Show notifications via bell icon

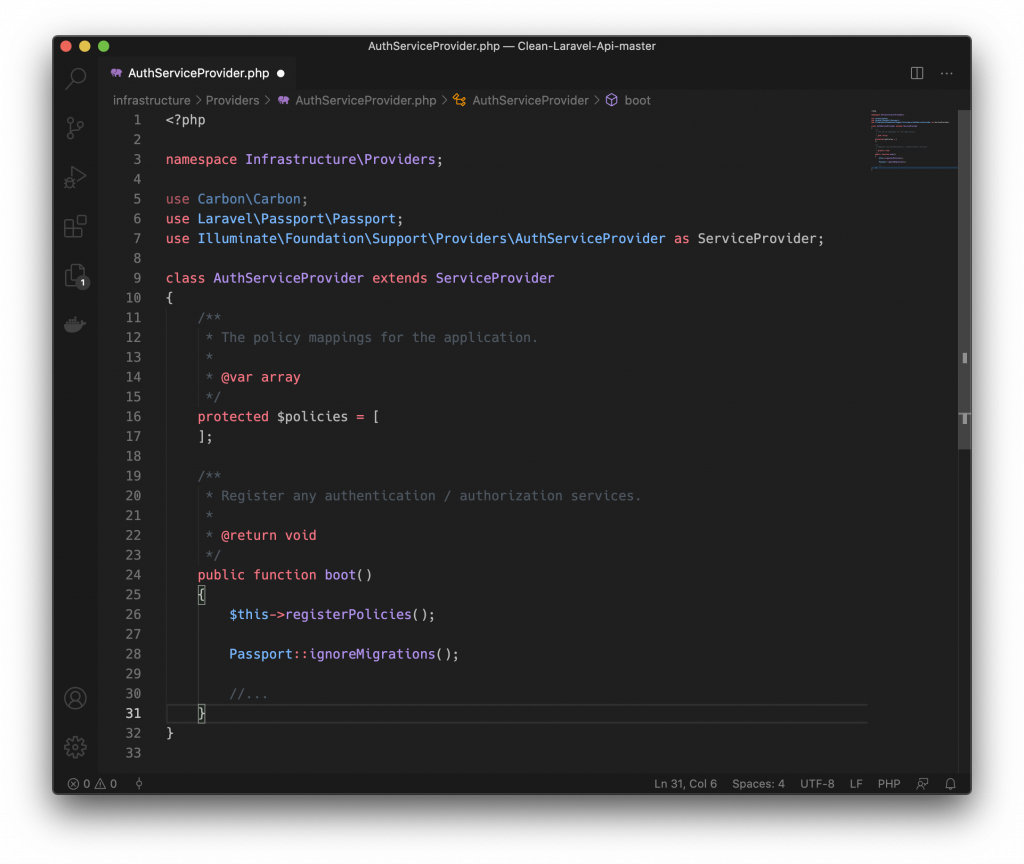(950, 784)
